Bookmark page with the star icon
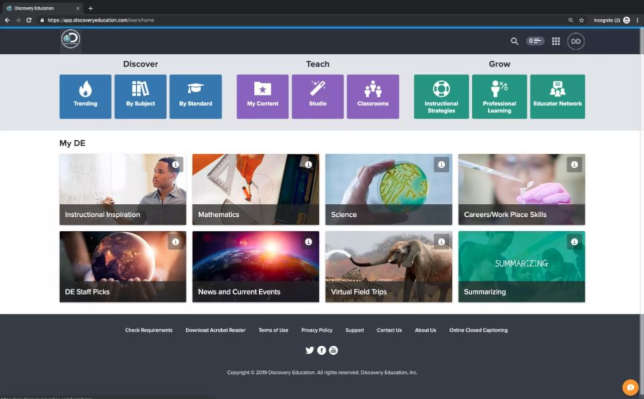This screenshot has height=399, width=644. (582, 20)
